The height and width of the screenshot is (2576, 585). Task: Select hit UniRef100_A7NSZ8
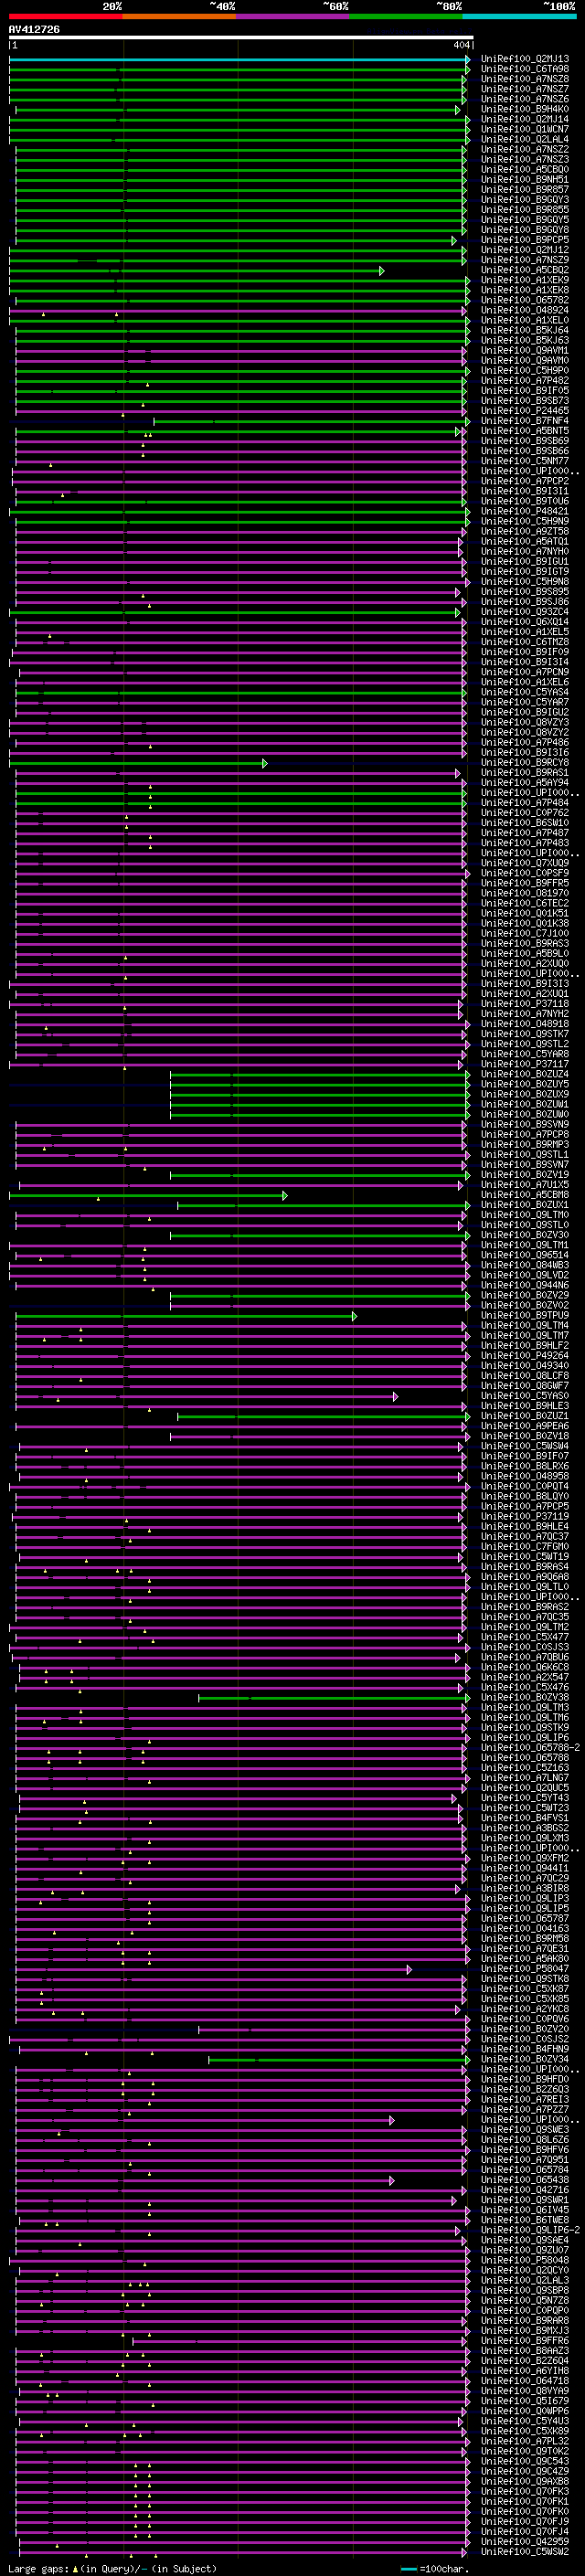(x=525, y=79)
